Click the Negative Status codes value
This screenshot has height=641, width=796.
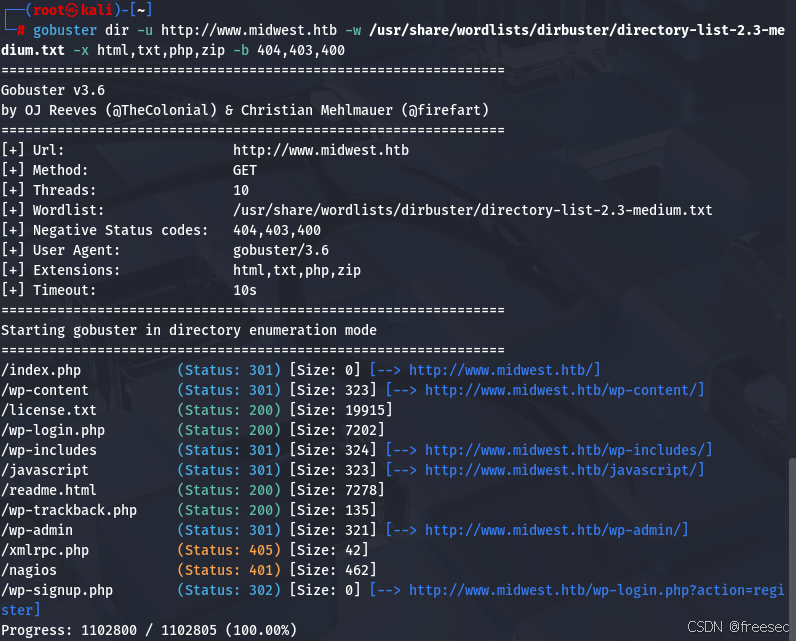coord(277,230)
